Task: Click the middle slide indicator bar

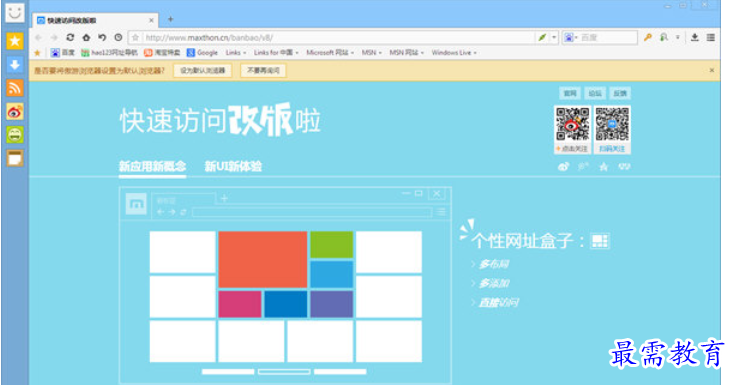Action: pos(284,371)
